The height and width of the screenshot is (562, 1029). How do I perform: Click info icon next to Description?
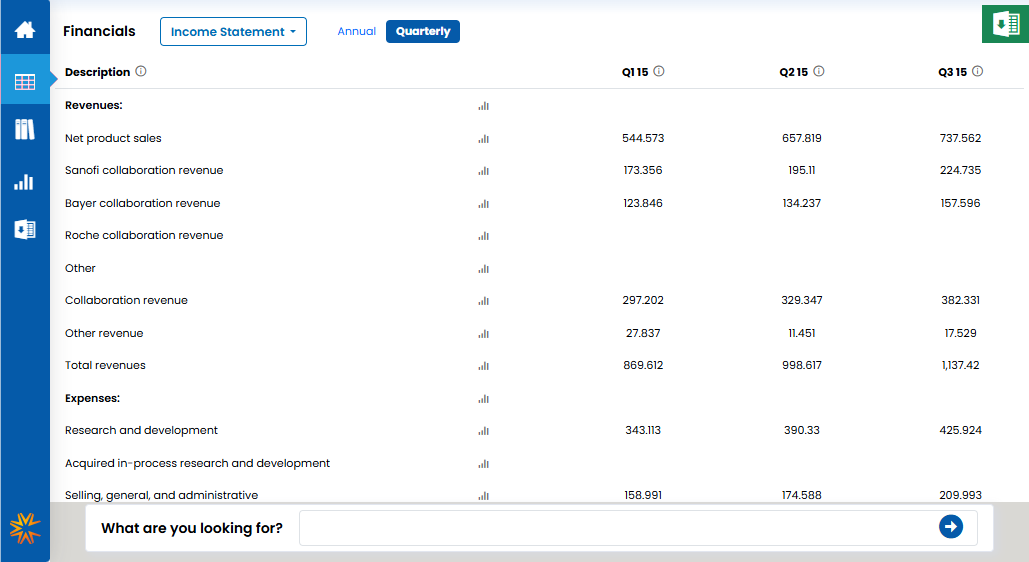141,71
